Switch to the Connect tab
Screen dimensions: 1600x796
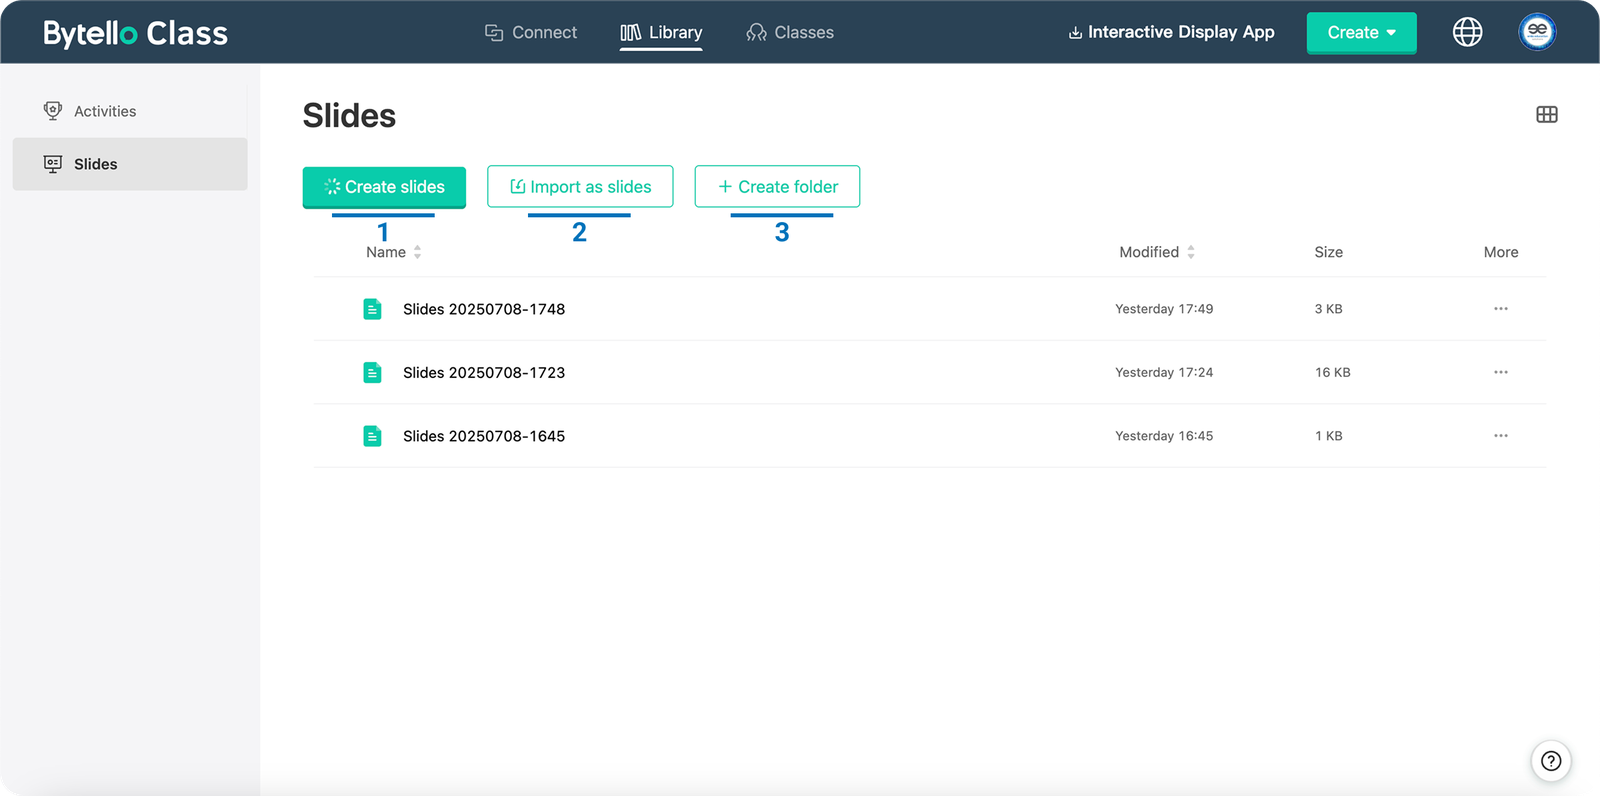click(531, 33)
